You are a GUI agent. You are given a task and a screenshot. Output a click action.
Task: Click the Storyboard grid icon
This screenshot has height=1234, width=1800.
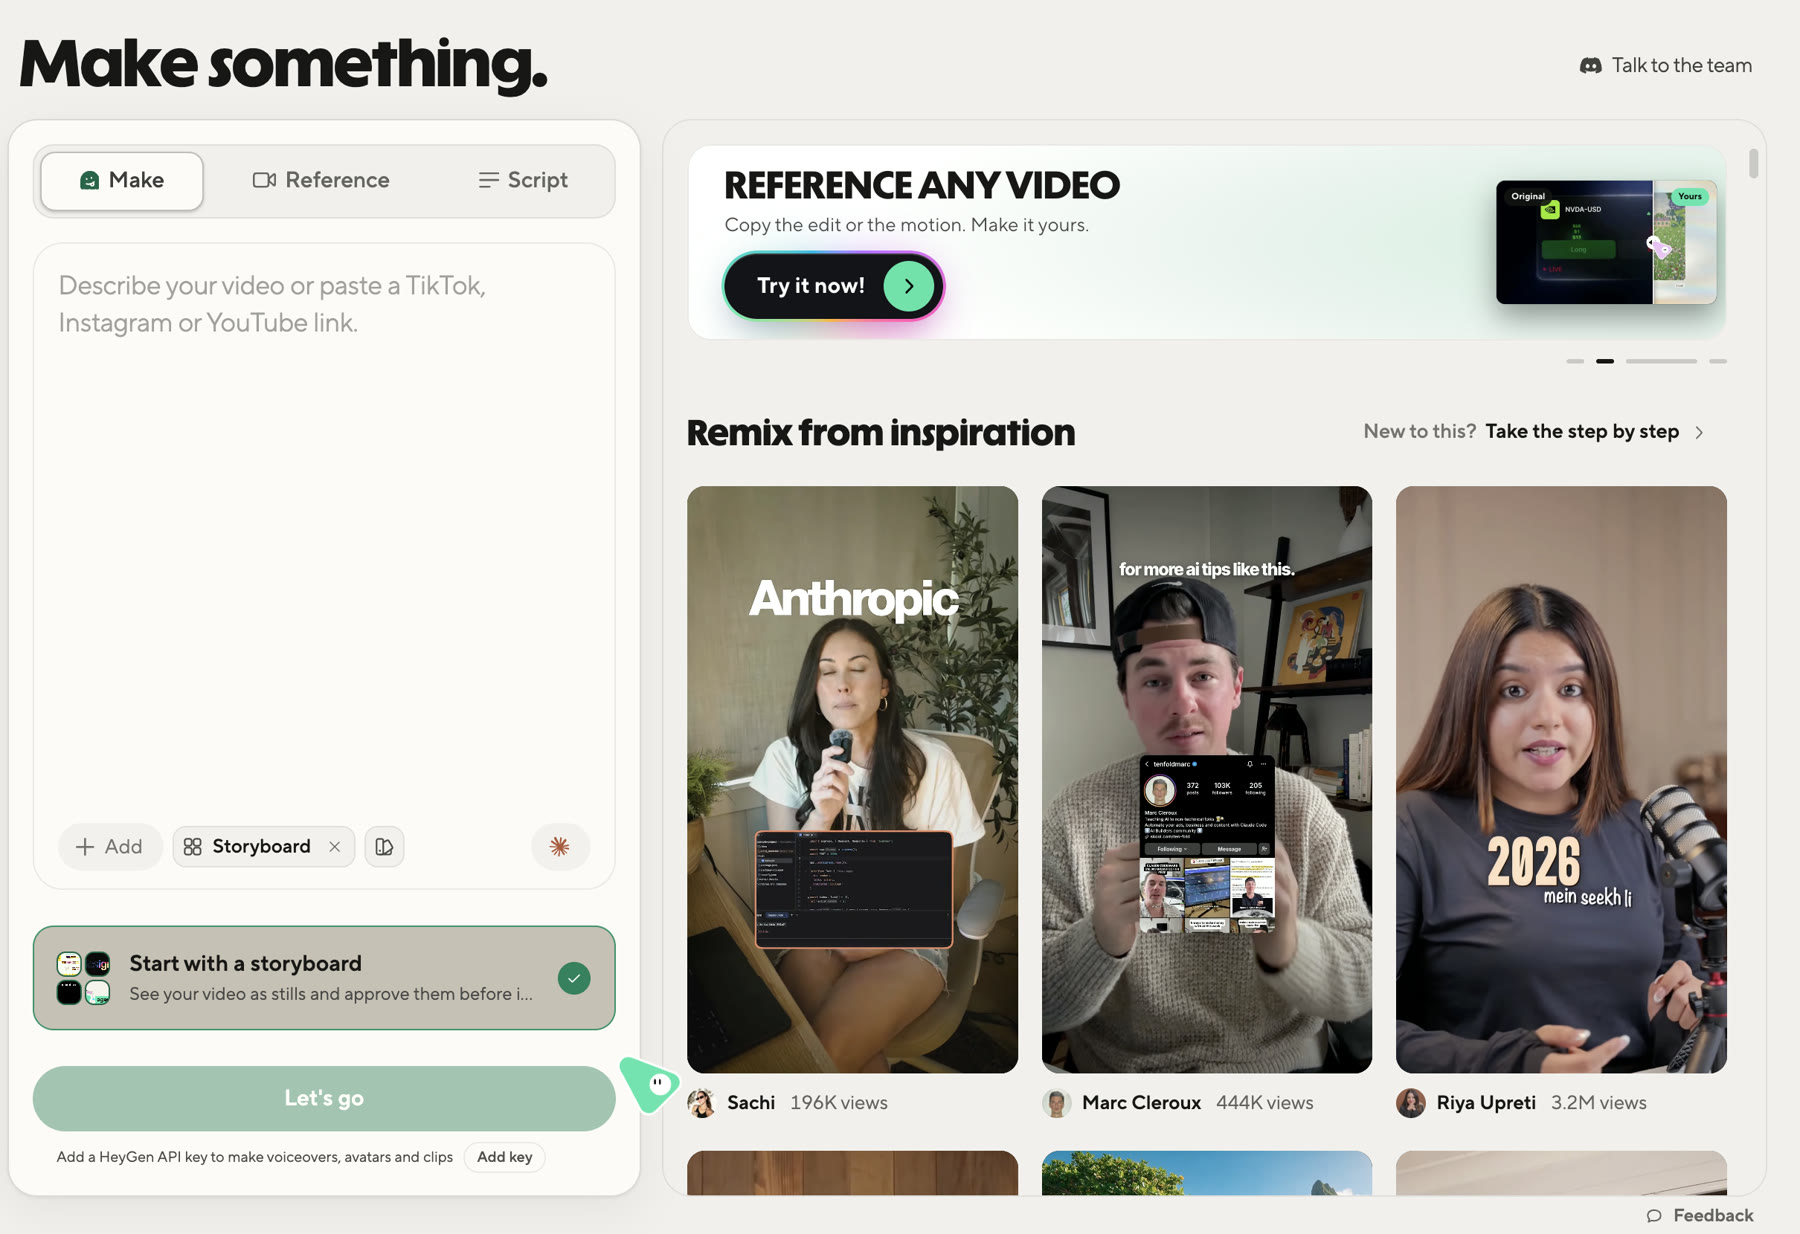(x=193, y=847)
